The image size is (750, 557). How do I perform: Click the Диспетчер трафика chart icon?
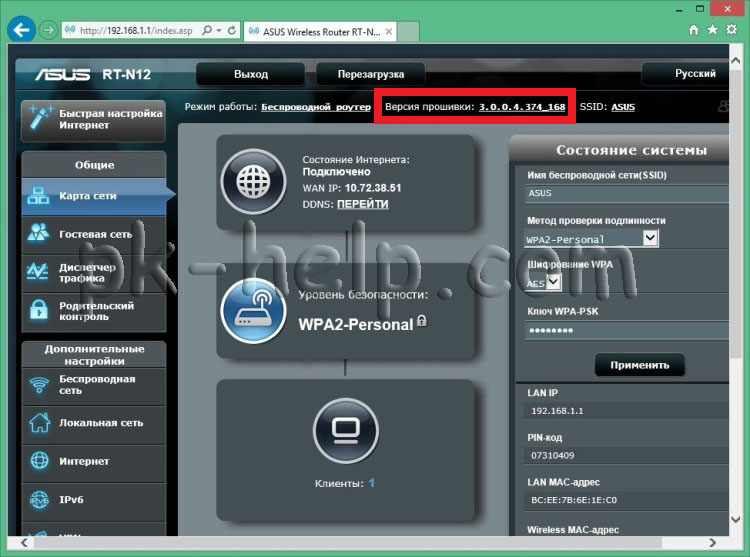click(x=37, y=271)
